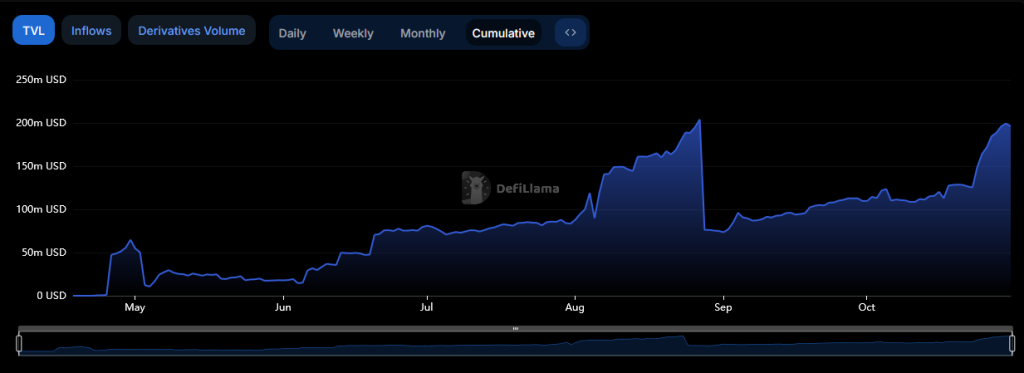Choose the Weekly interval option
The height and width of the screenshot is (373, 1024).
353,33
